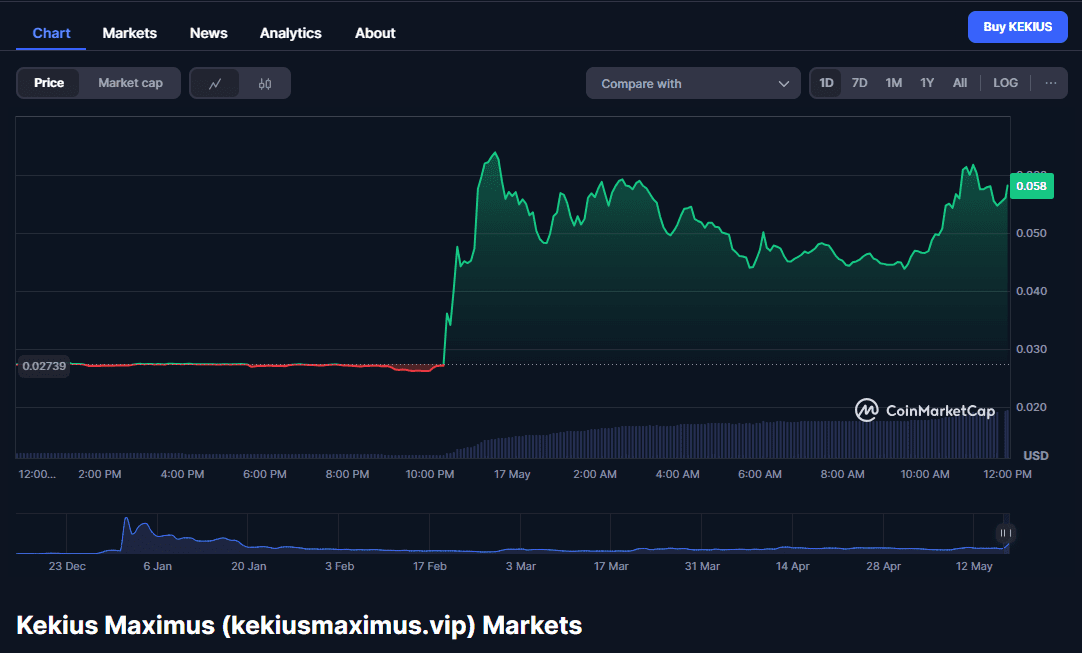Click the Buy KEKIUS button
This screenshot has height=653, width=1082.
coord(1017,27)
